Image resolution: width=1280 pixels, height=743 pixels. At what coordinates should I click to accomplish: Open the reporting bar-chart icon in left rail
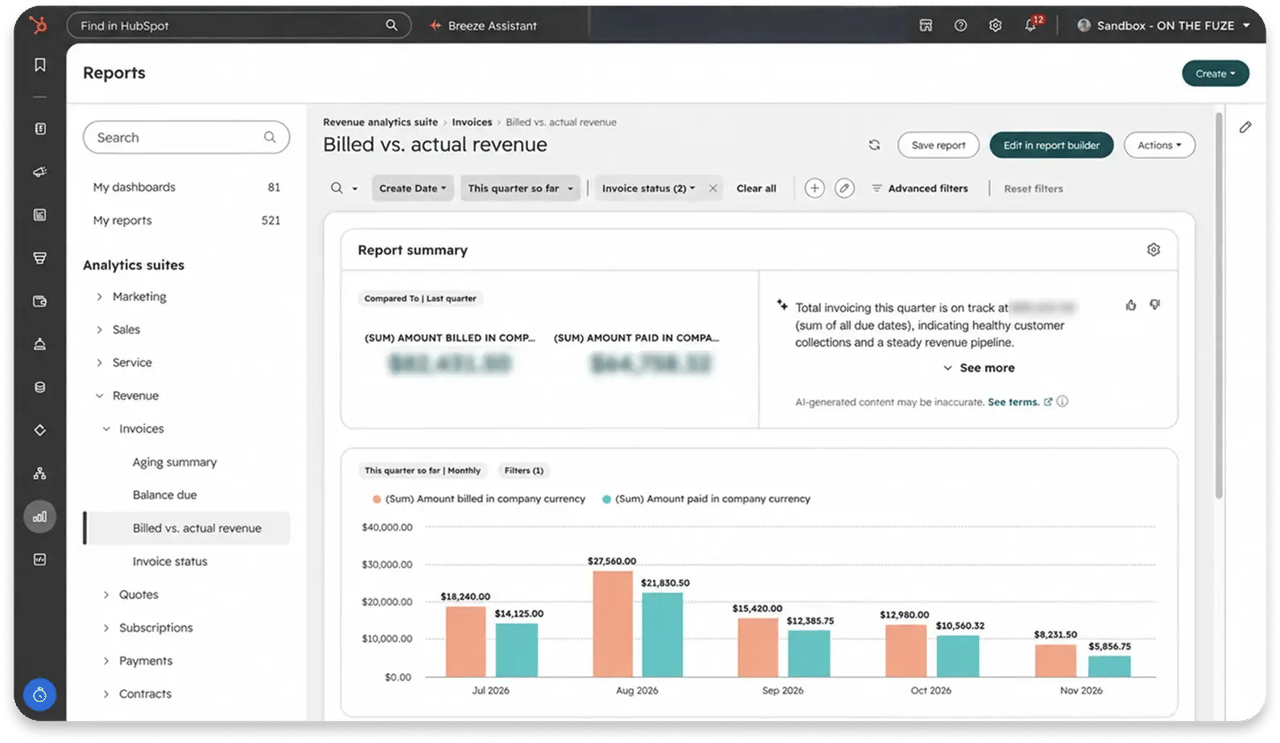40,517
